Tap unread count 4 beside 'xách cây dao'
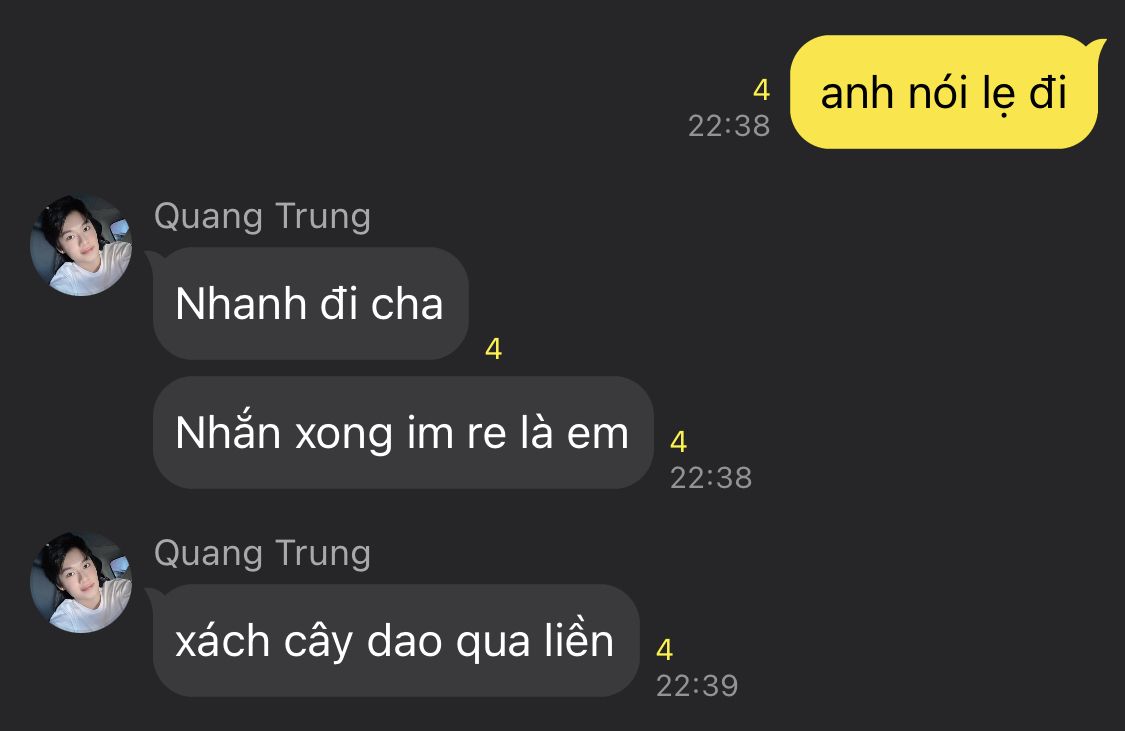 [664, 649]
